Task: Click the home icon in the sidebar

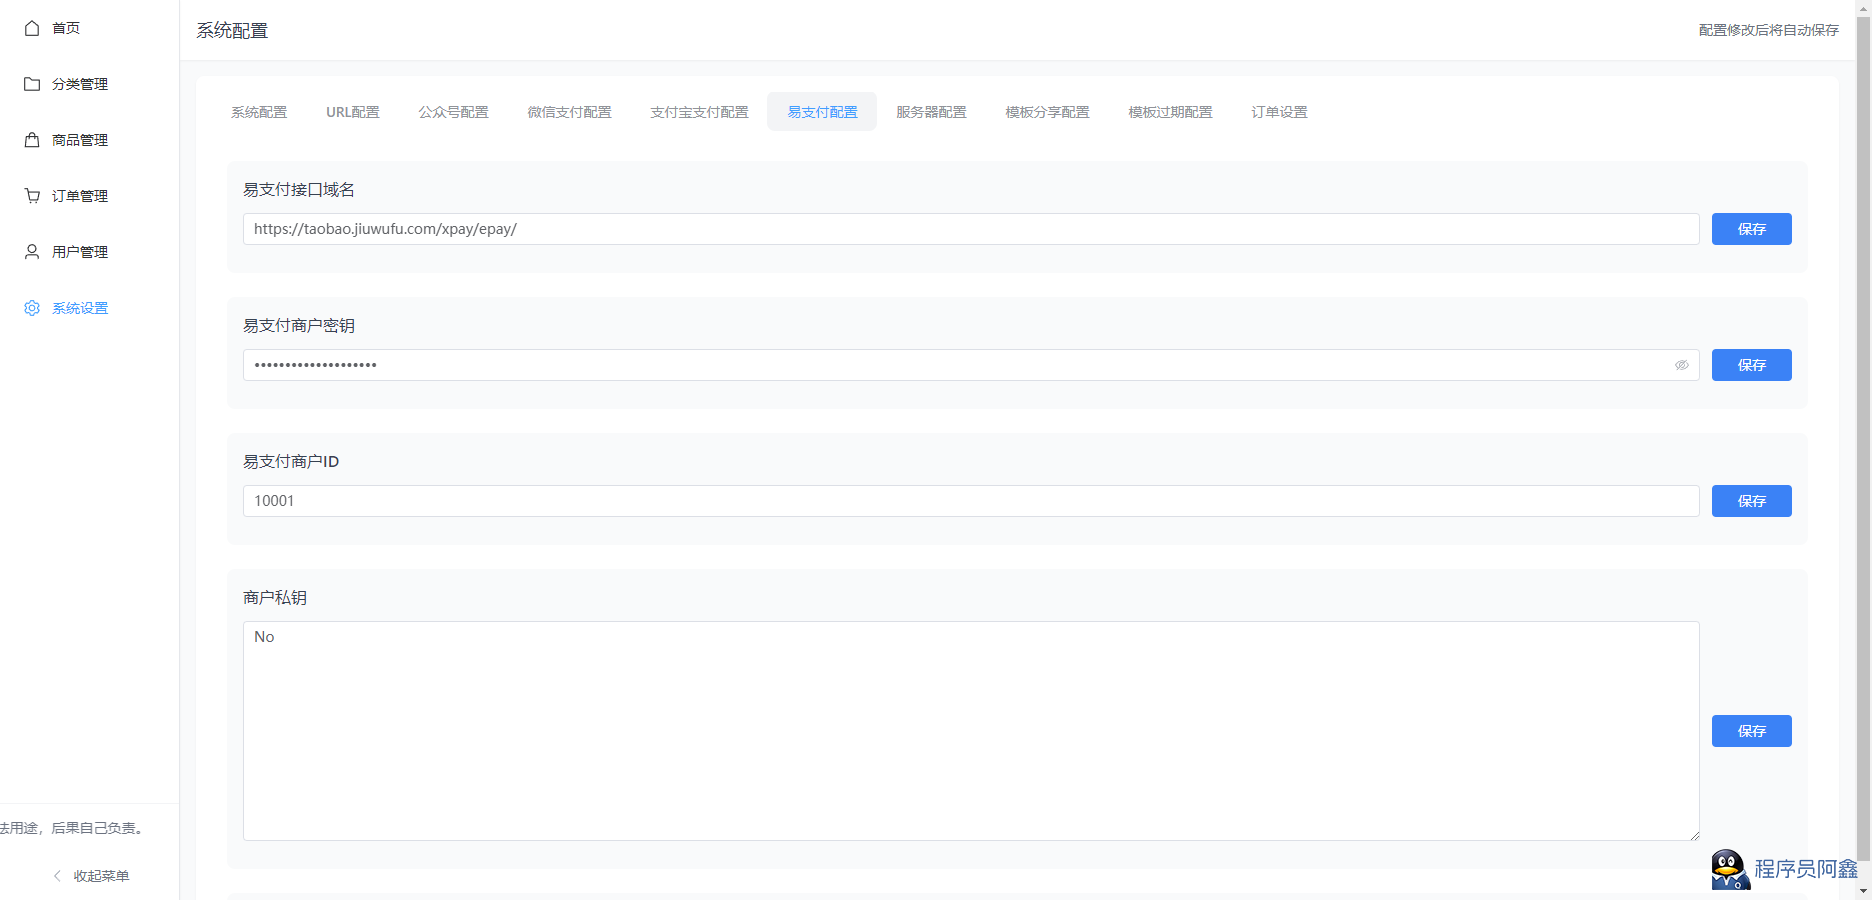Action: pyautogui.click(x=32, y=28)
